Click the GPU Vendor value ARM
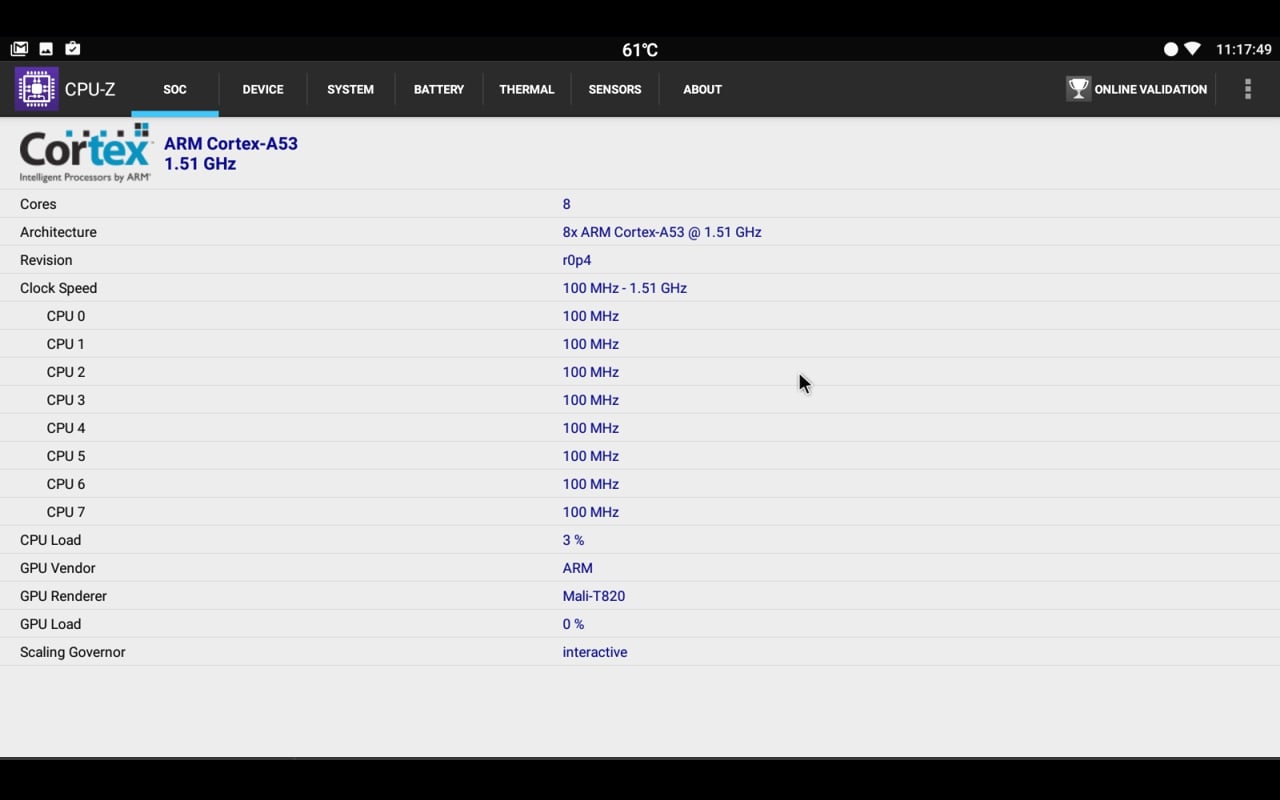The image size is (1280, 800). (x=578, y=568)
